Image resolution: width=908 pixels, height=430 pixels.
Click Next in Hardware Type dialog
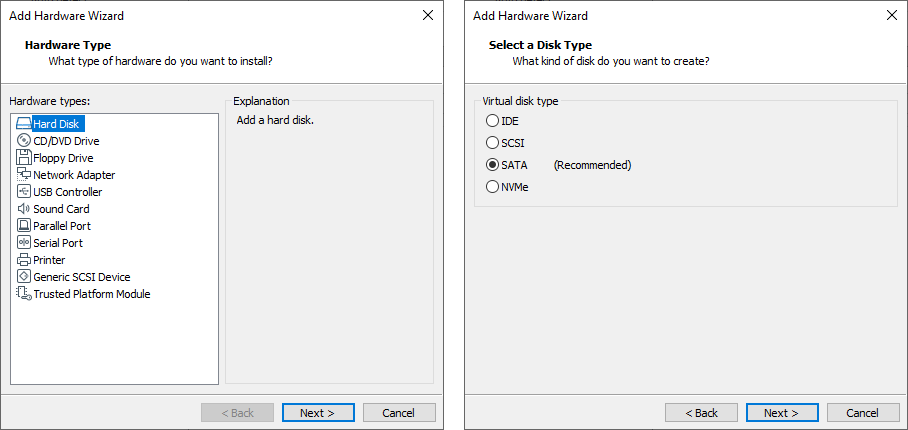(x=318, y=413)
